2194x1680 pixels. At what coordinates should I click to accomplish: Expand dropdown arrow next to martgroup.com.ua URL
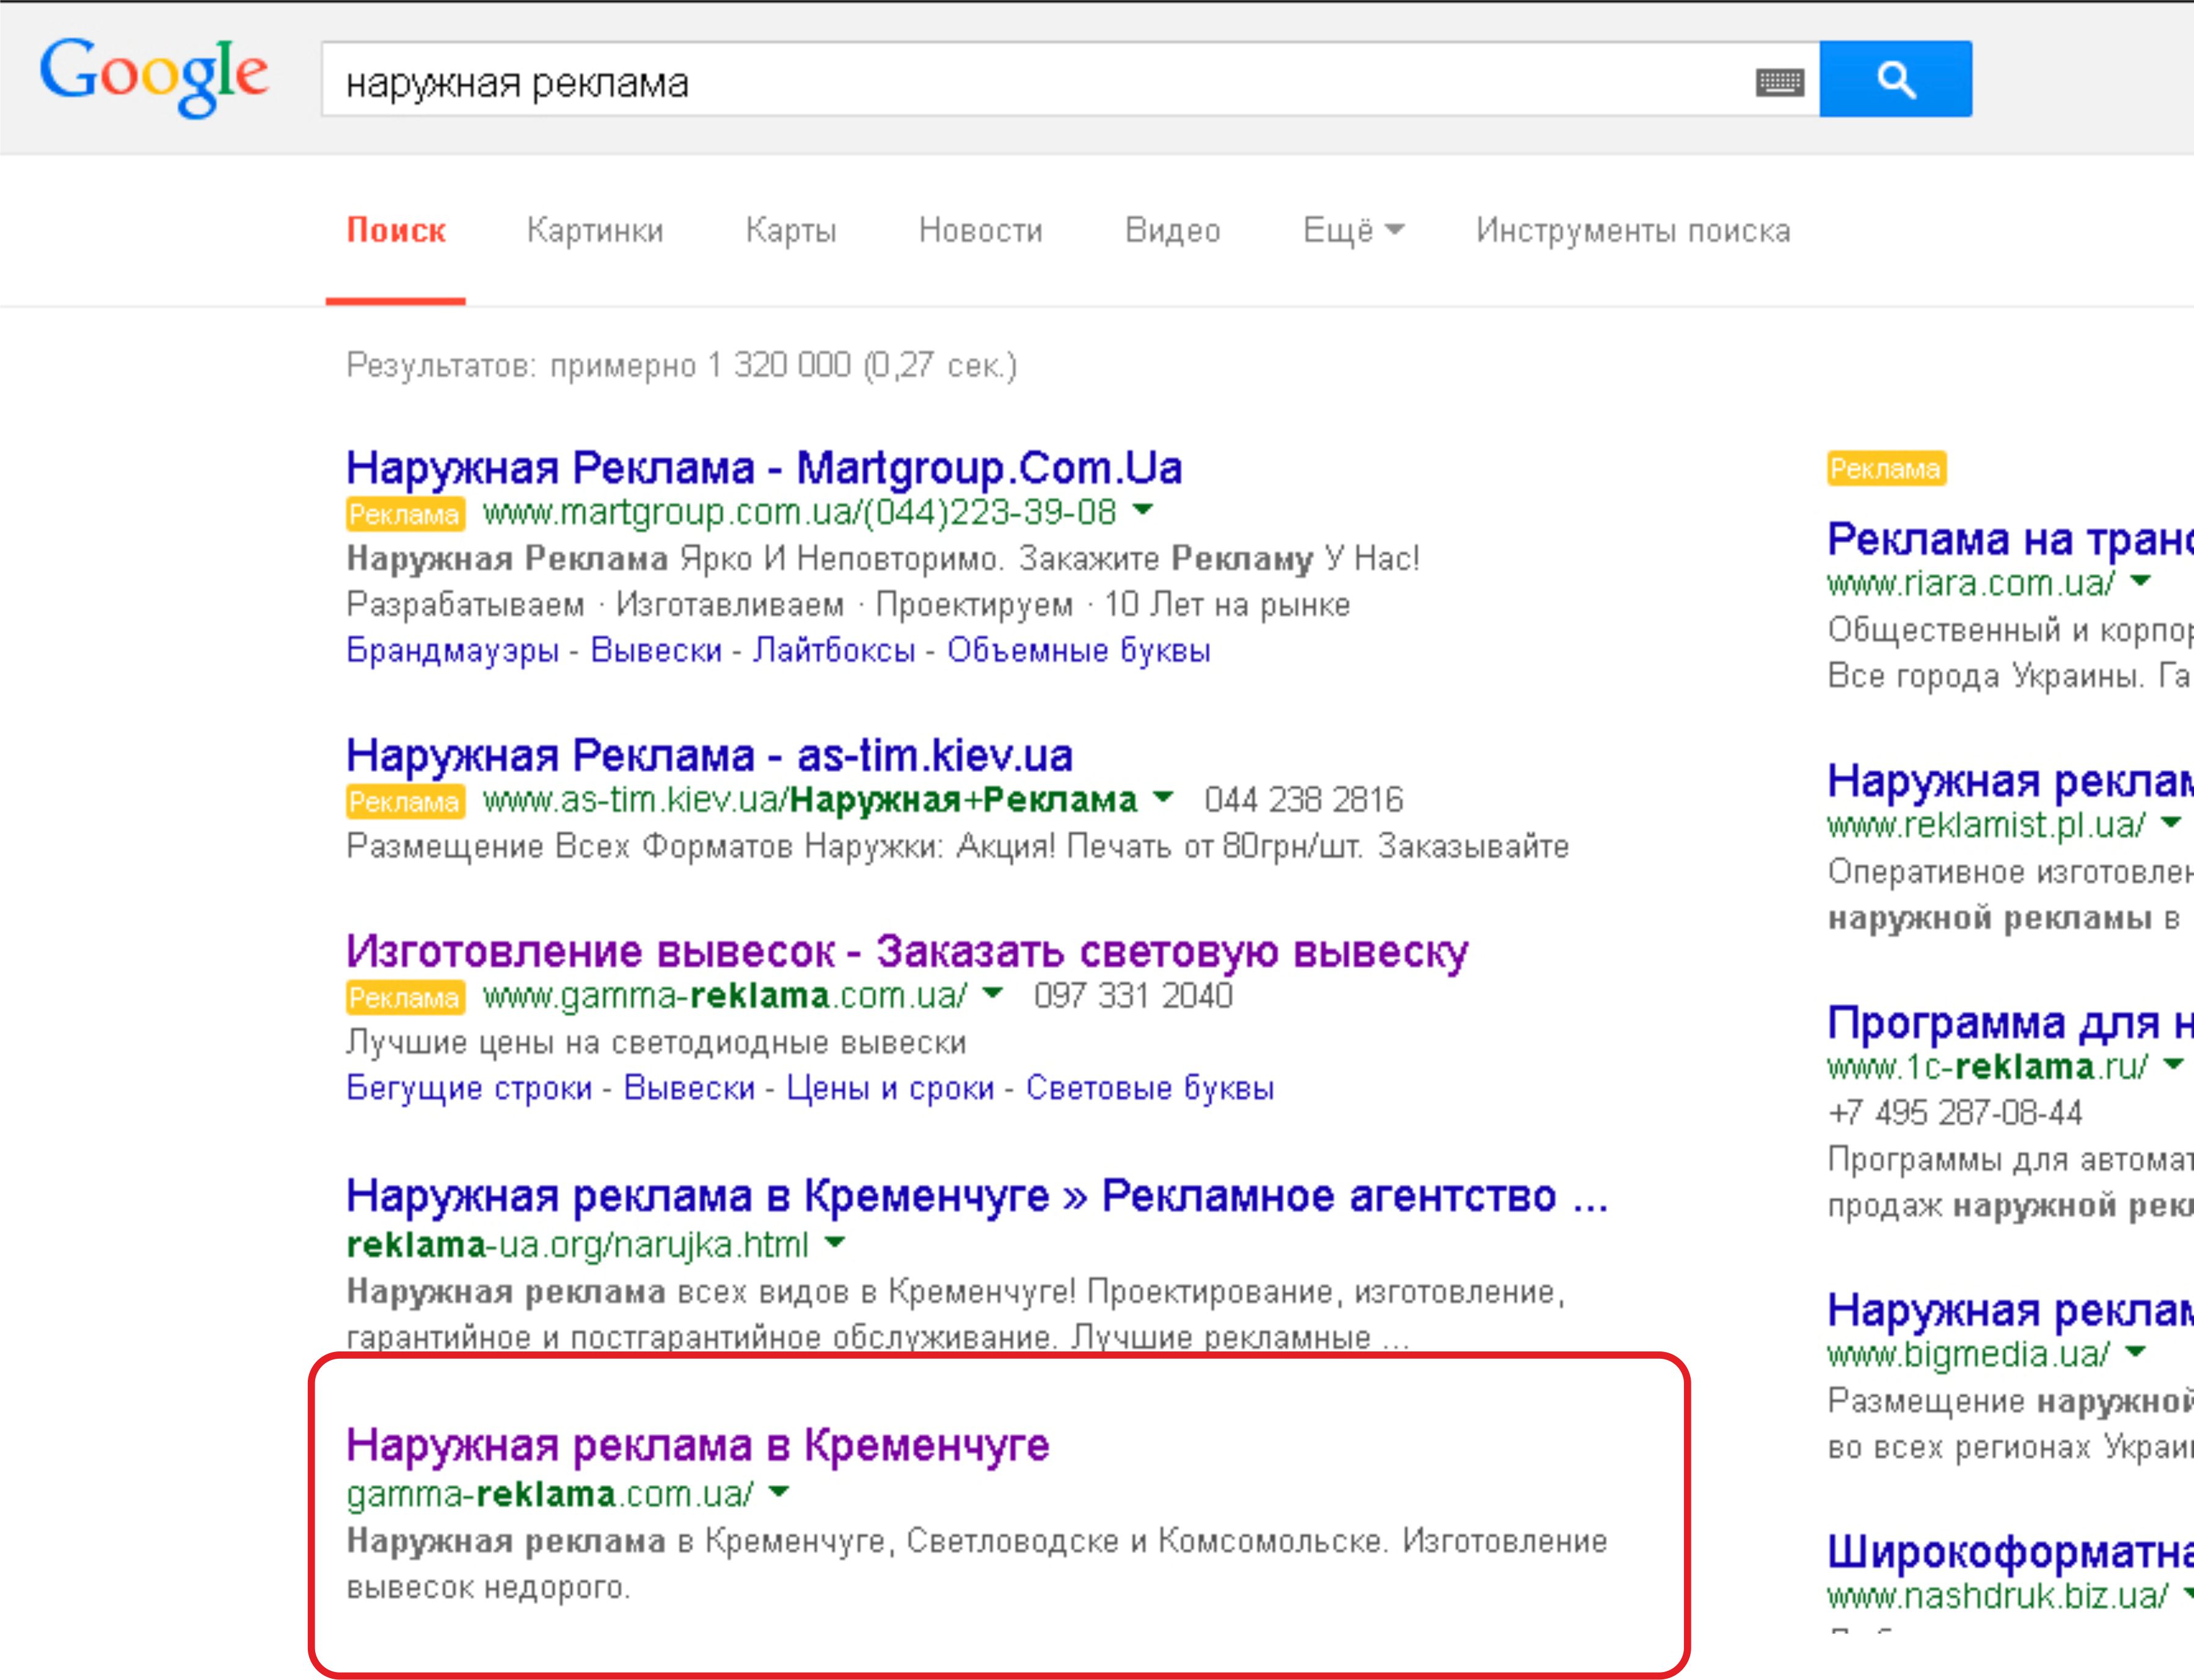coord(1143,510)
